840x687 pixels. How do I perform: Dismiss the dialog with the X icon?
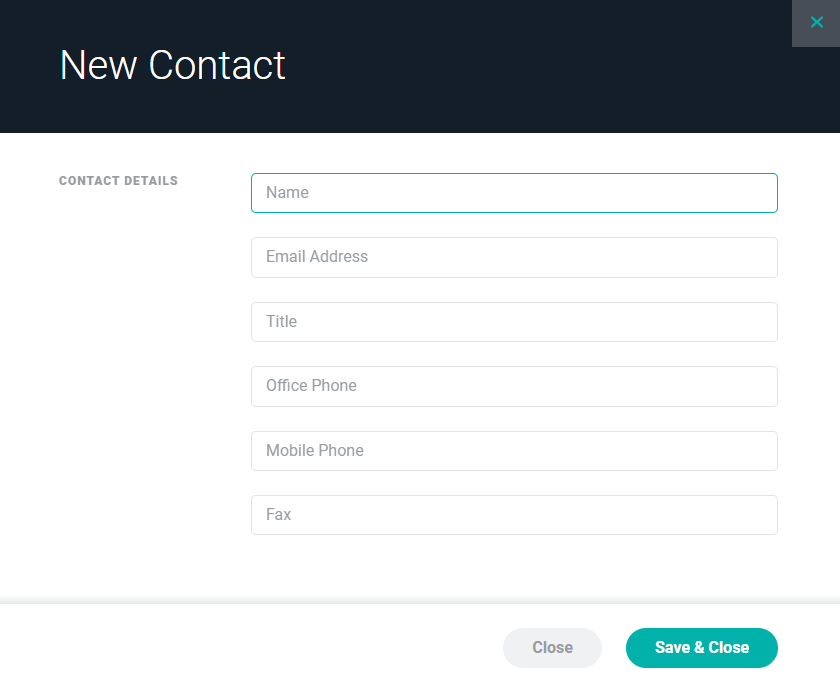pos(816,23)
